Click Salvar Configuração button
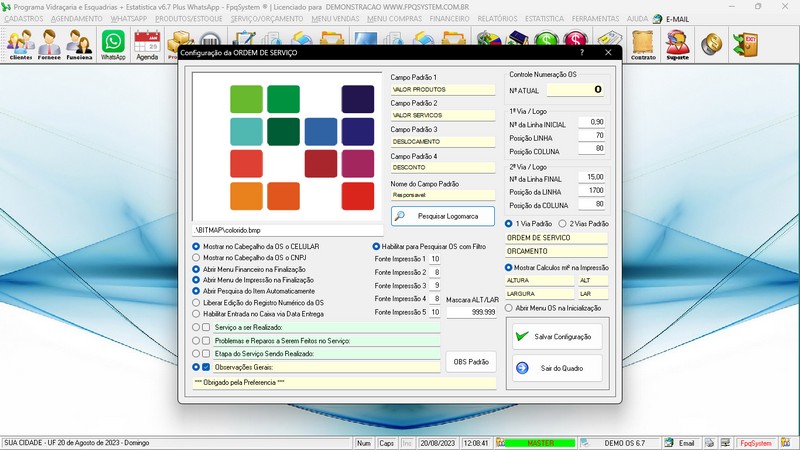 [557, 337]
